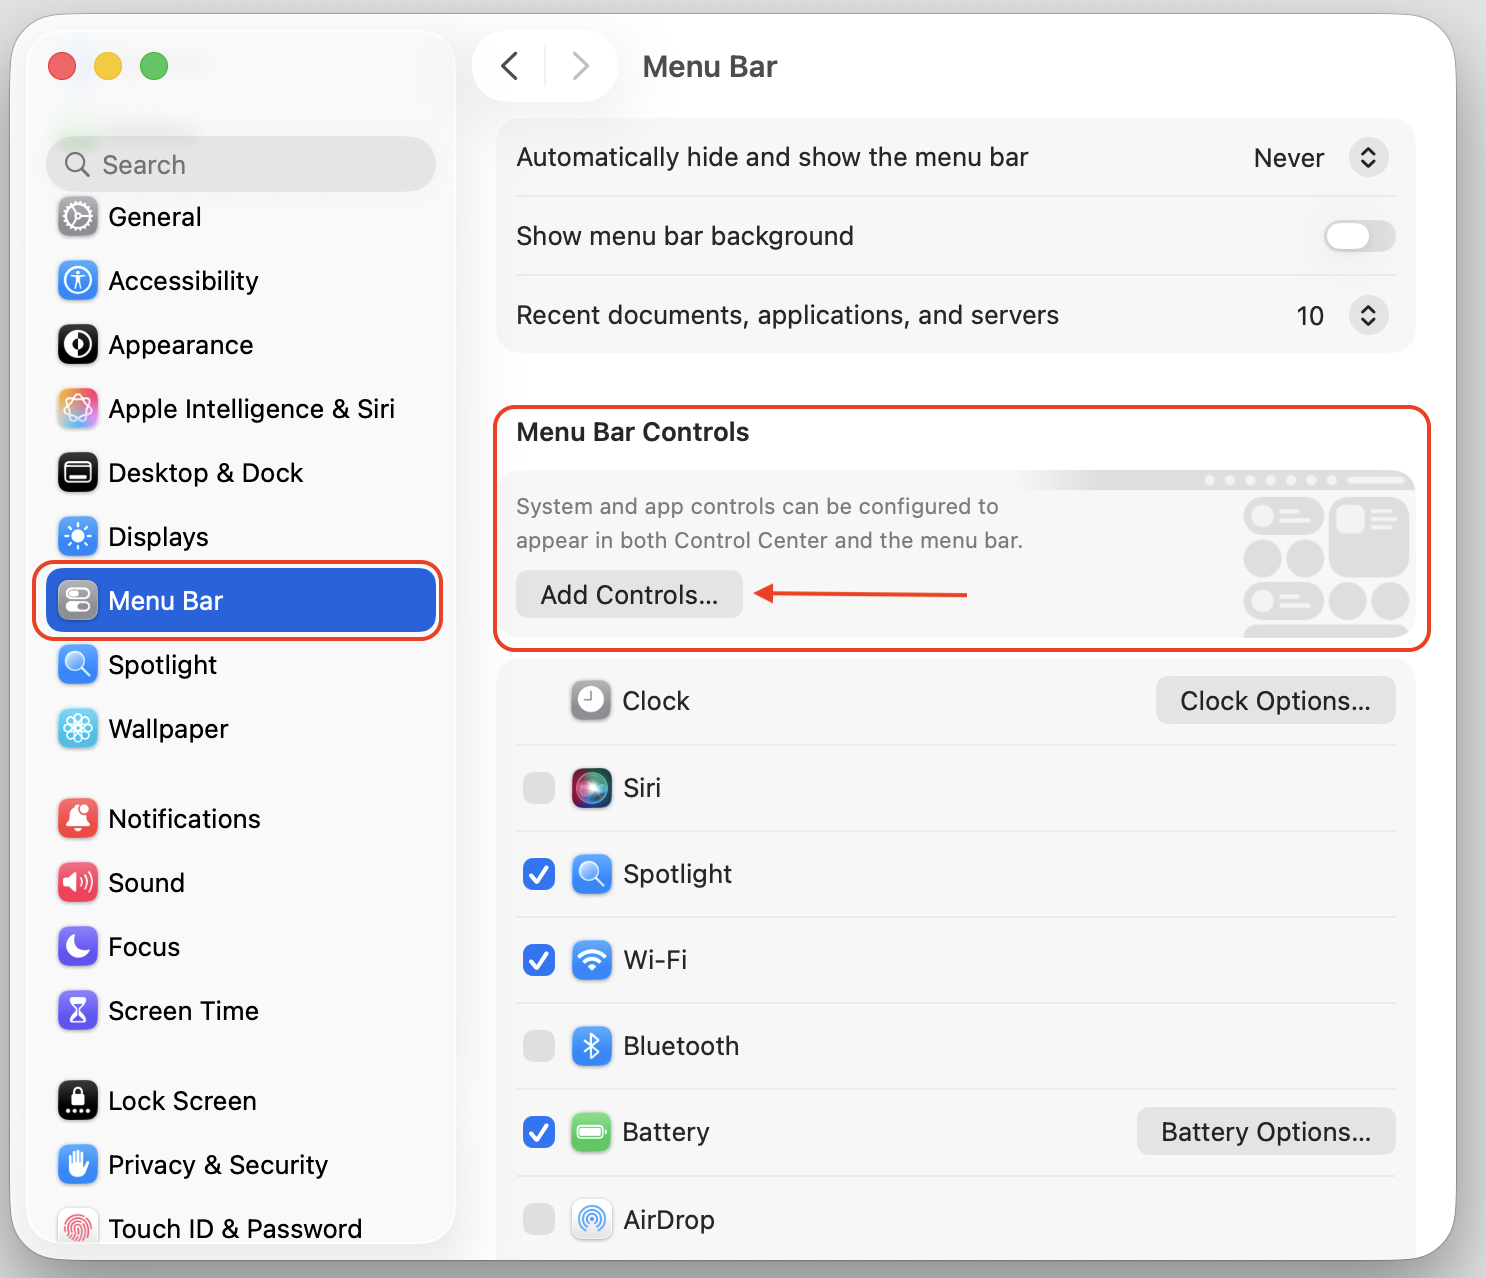Open Desktop & Dock settings

(x=241, y=473)
